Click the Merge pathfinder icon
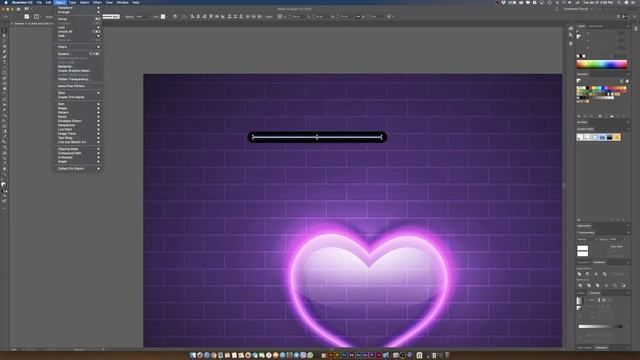Image resolution: width=640 pixels, height=360 pixels. pos(598,285)
